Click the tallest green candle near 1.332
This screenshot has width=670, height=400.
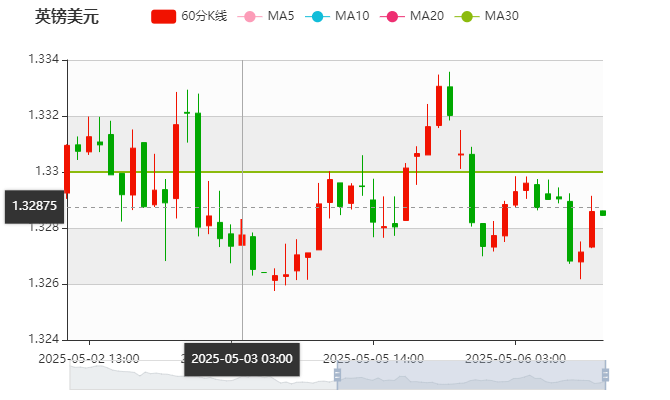tap(198, 169)
